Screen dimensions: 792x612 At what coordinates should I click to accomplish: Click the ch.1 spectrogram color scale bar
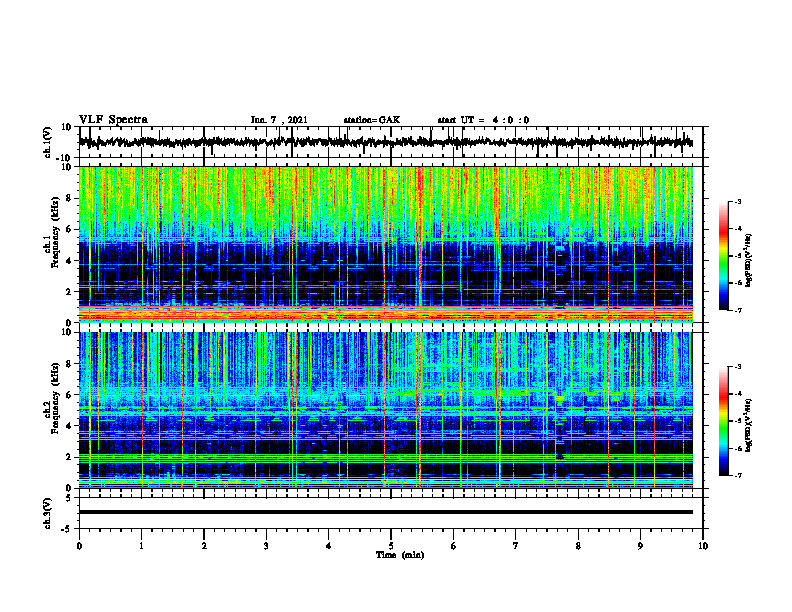(x=723, y=256)
